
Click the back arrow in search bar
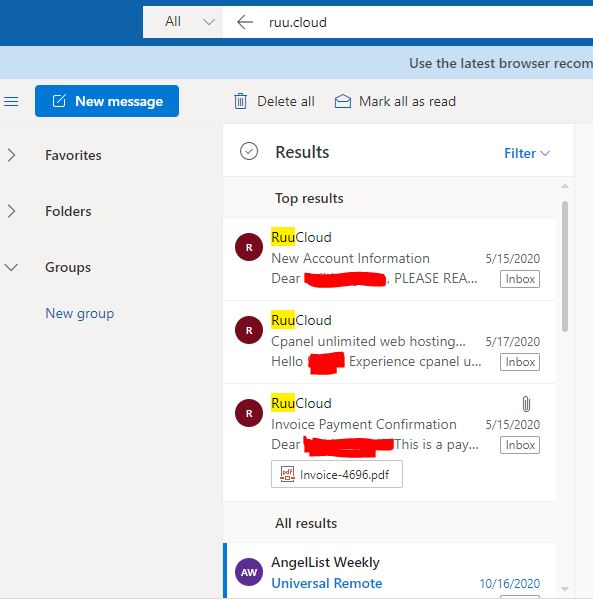(x=245, y=22)
